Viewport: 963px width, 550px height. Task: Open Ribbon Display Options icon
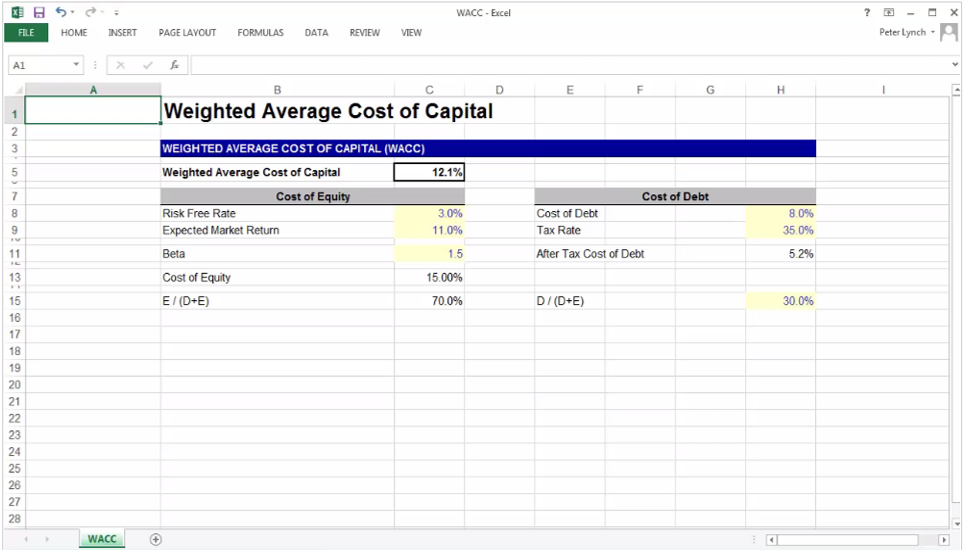(888, 12)
